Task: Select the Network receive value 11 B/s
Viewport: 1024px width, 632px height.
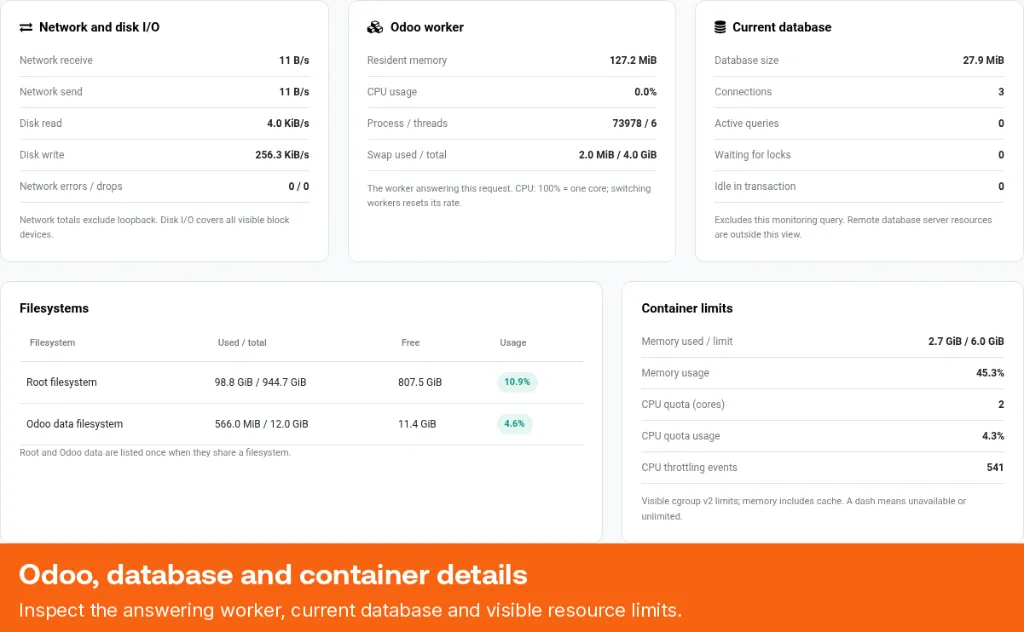Action: (x=294, y=60)
